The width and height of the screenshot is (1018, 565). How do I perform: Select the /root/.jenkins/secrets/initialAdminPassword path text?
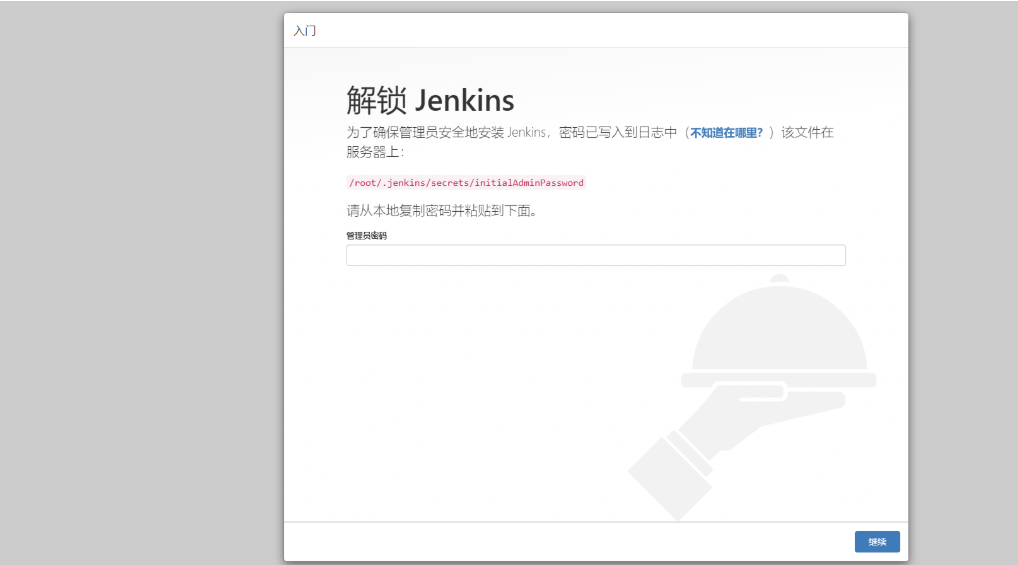click(466, 183)
